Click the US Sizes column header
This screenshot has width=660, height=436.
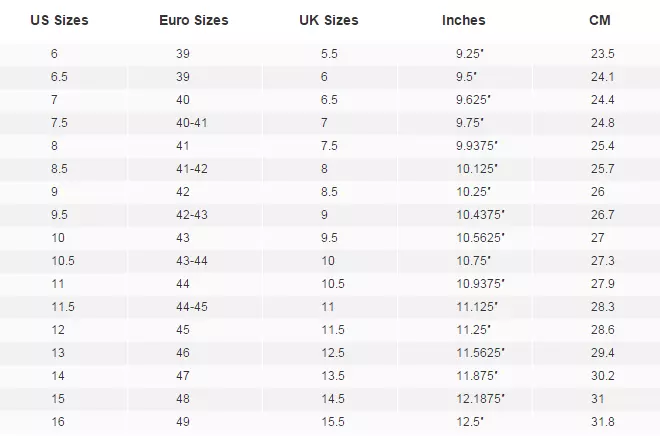point(59,20)
